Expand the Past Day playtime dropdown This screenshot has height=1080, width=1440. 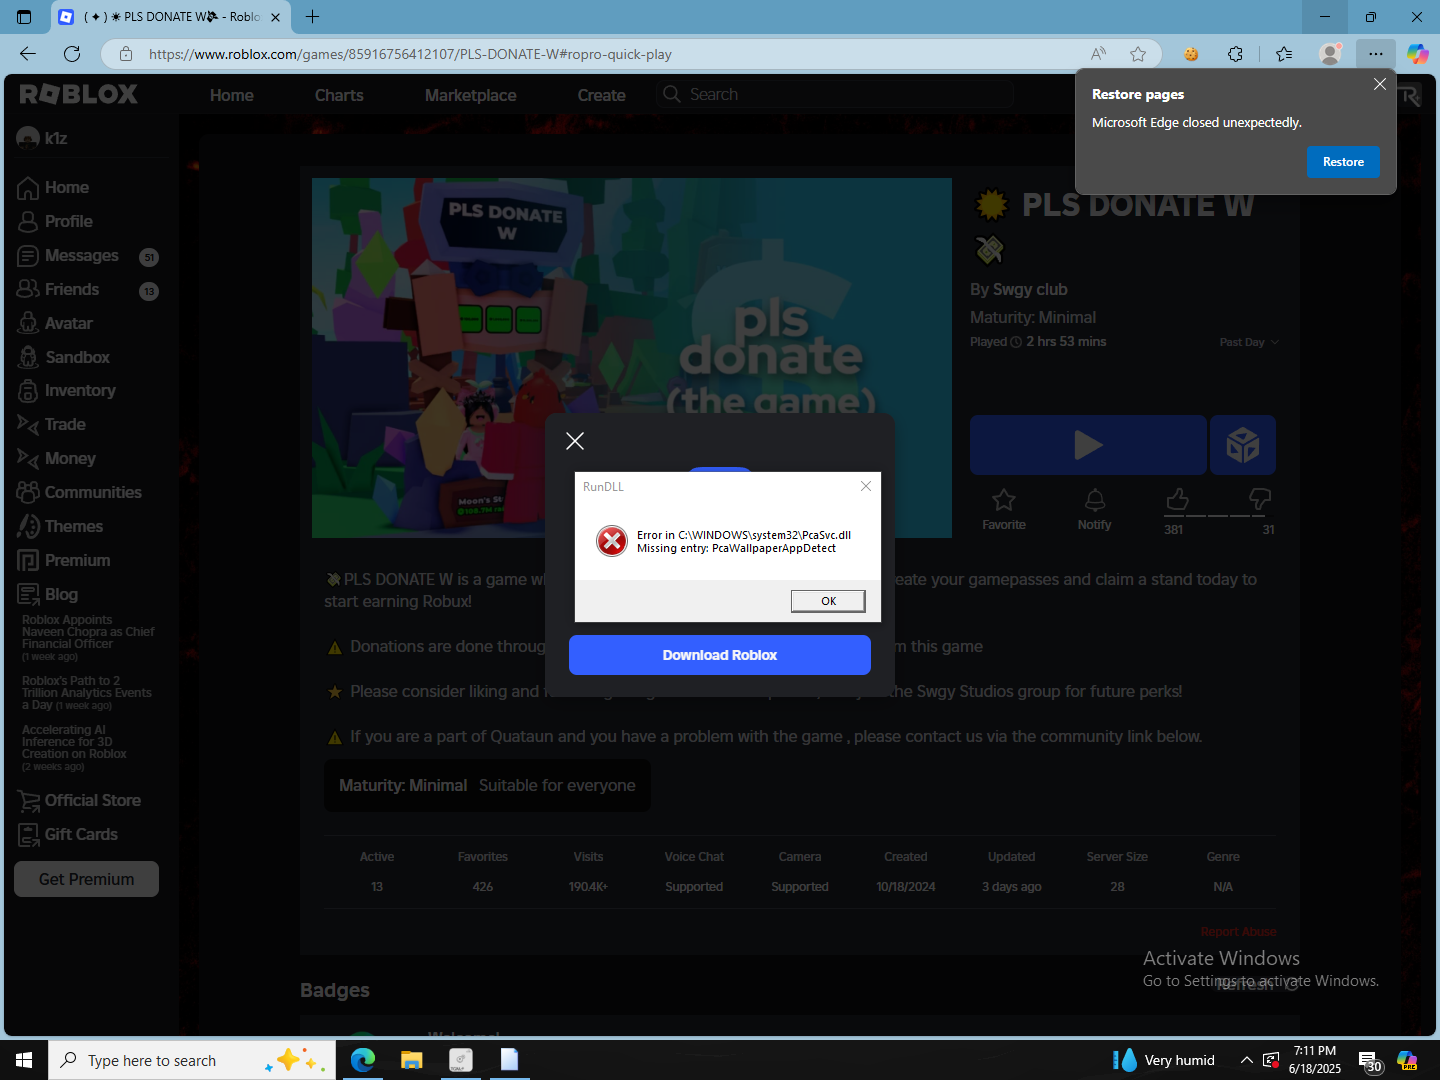tap(1249, 342)
